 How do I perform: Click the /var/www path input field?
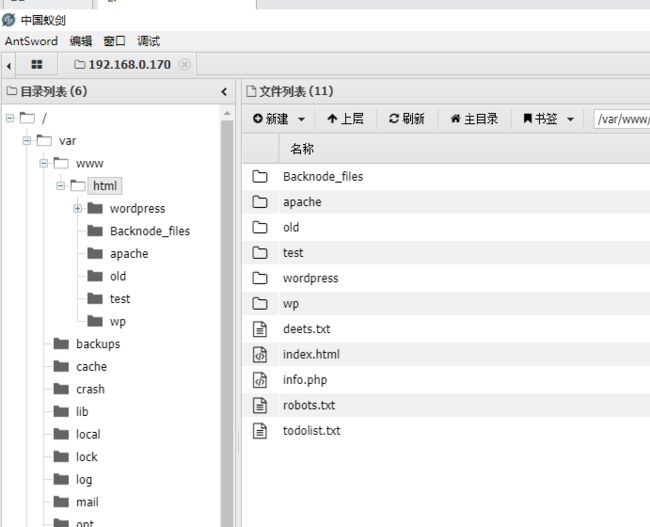(622, 119)
